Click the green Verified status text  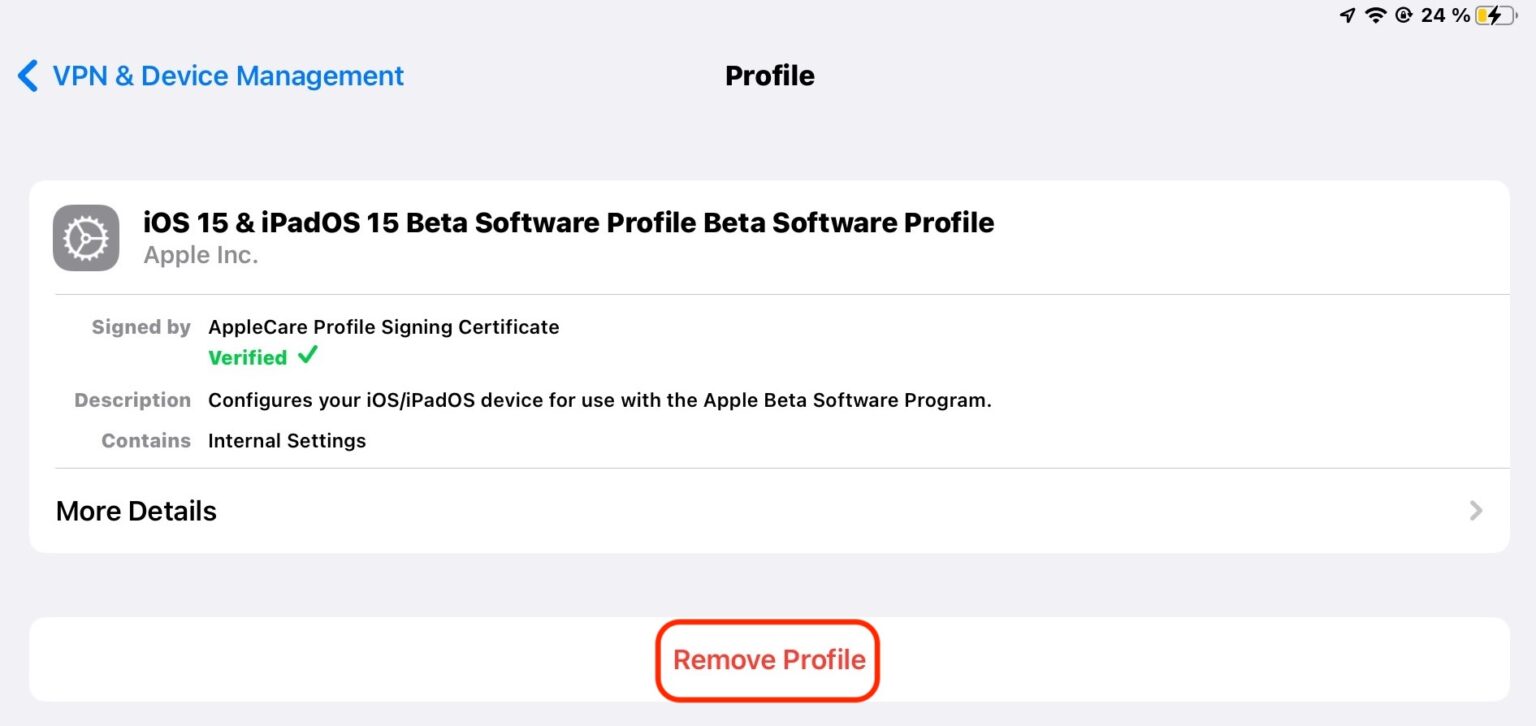click(247, 358)
